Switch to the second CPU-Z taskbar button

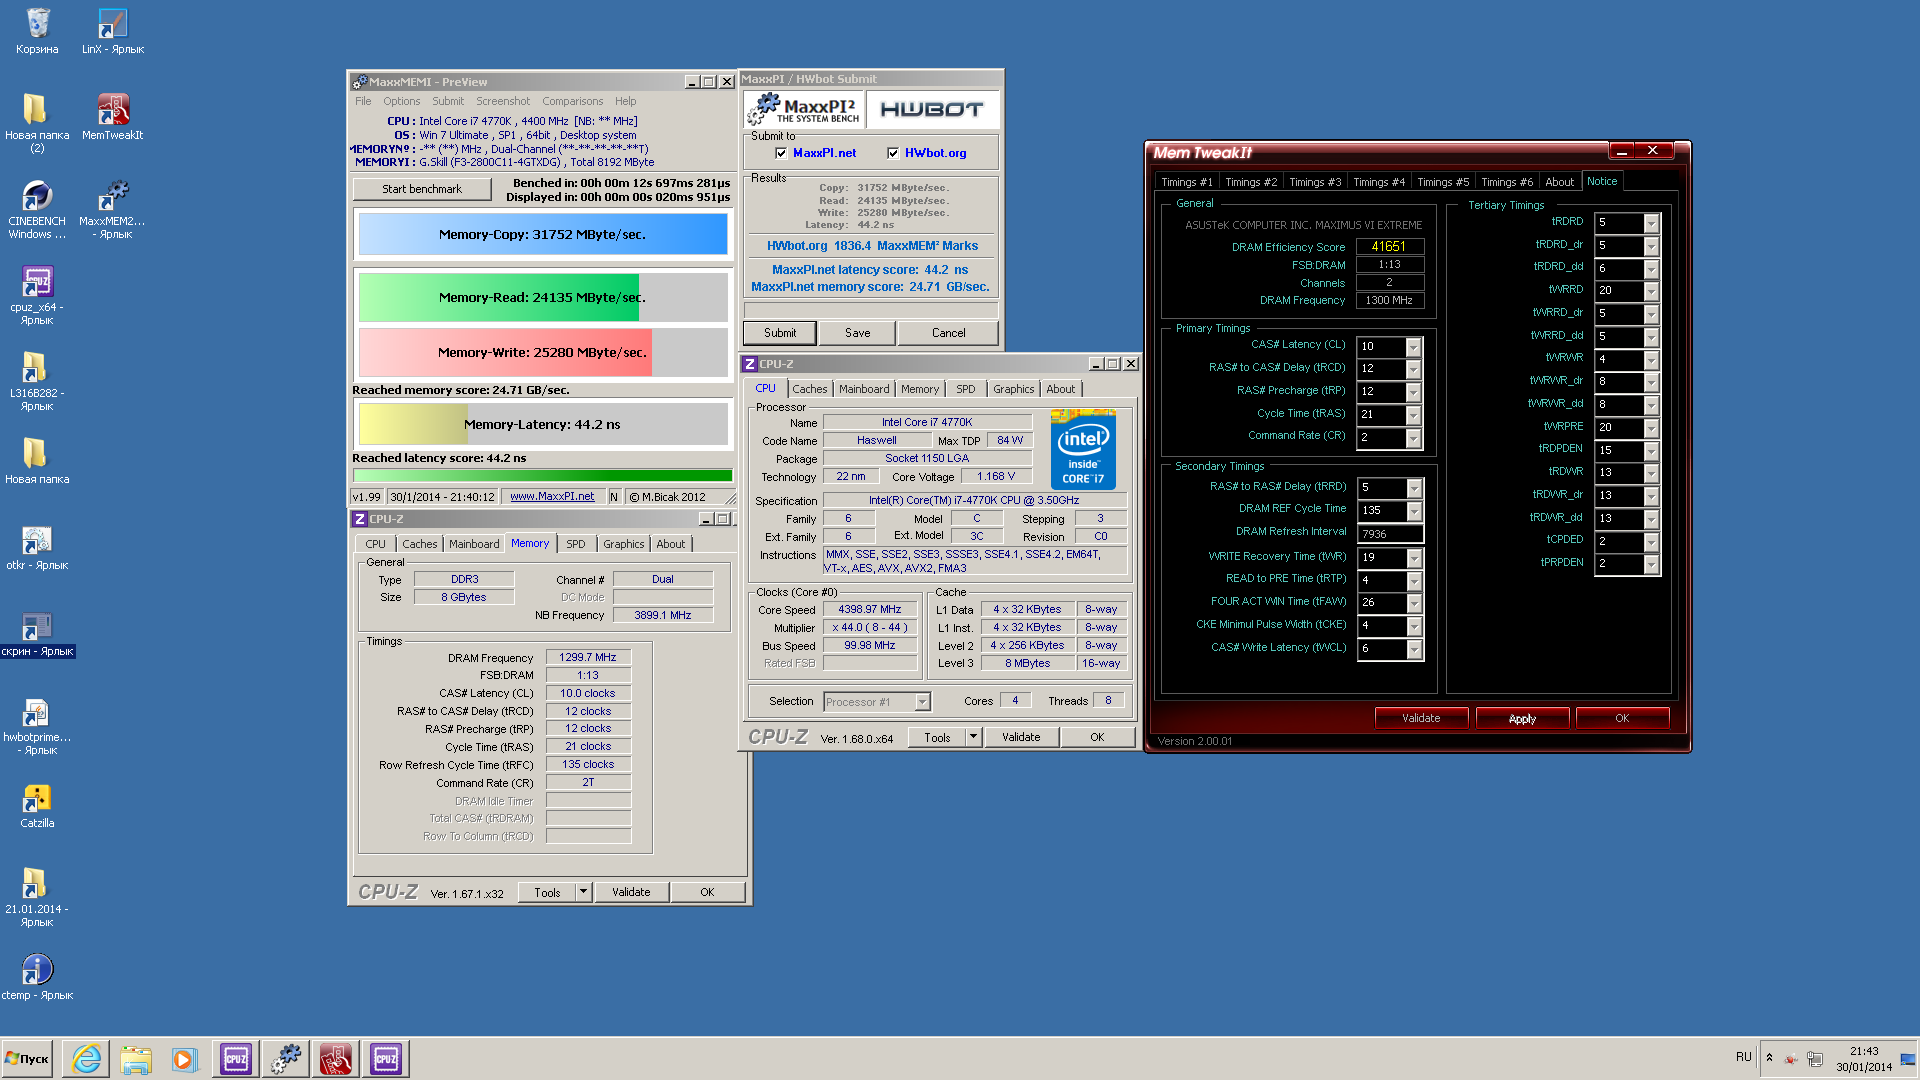click(386, 1058)
